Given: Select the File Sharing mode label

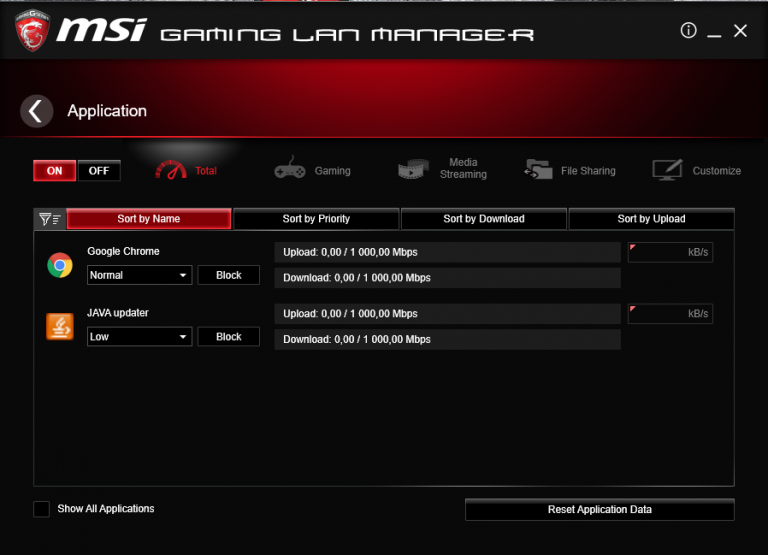Looking at the screenshot, I should click(x=588, y=171).
